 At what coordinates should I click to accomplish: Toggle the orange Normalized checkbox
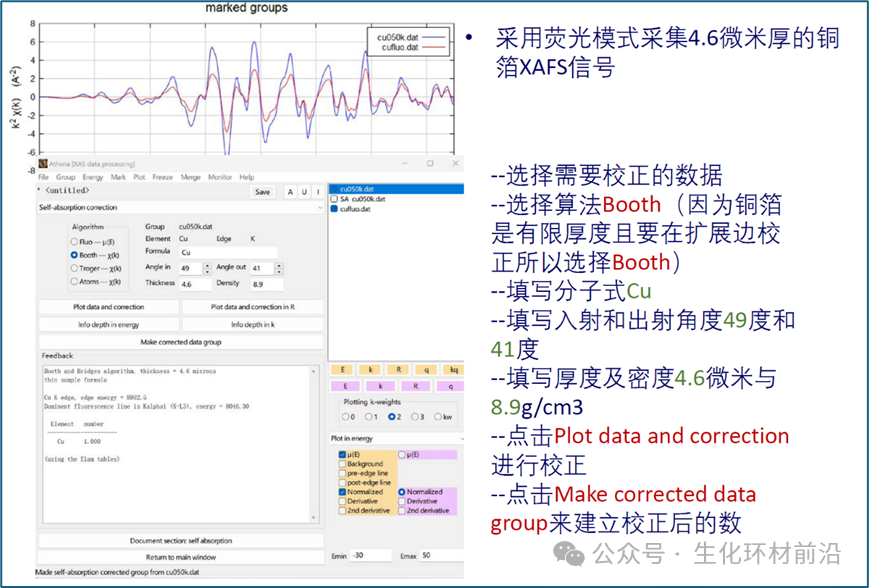(342, 492)
